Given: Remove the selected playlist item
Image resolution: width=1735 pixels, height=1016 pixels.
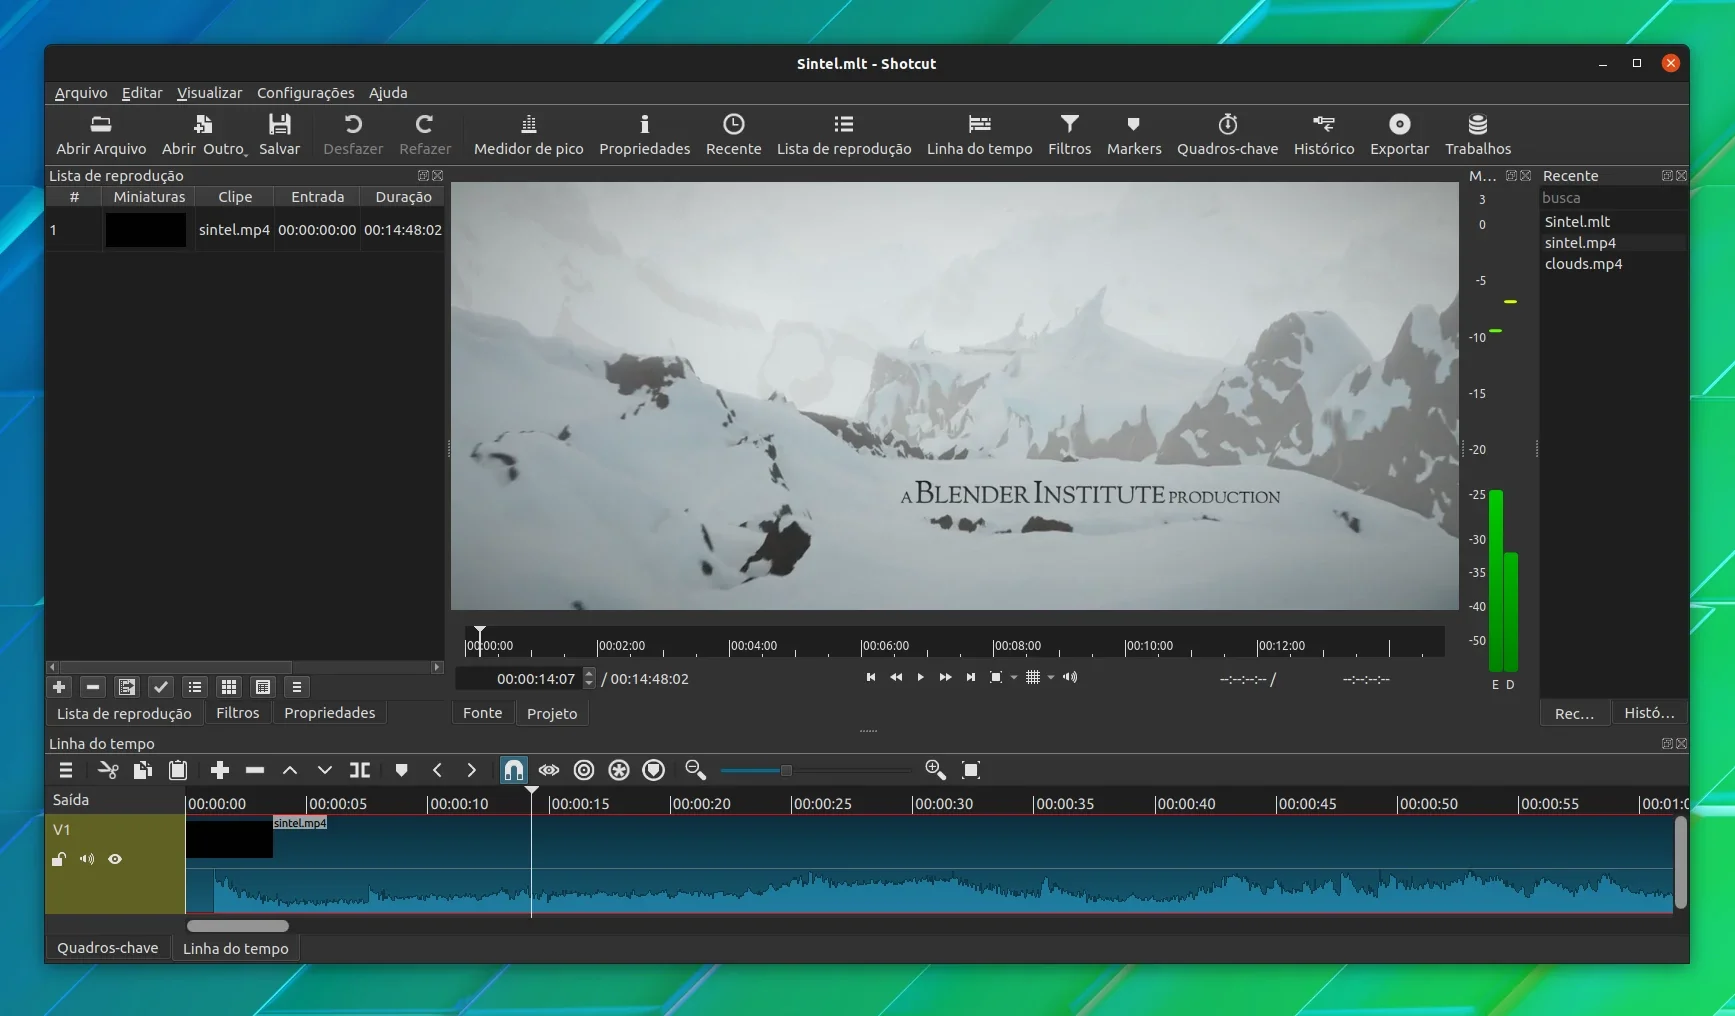Looking at the screenshot, I should click(x=93, y=687).
